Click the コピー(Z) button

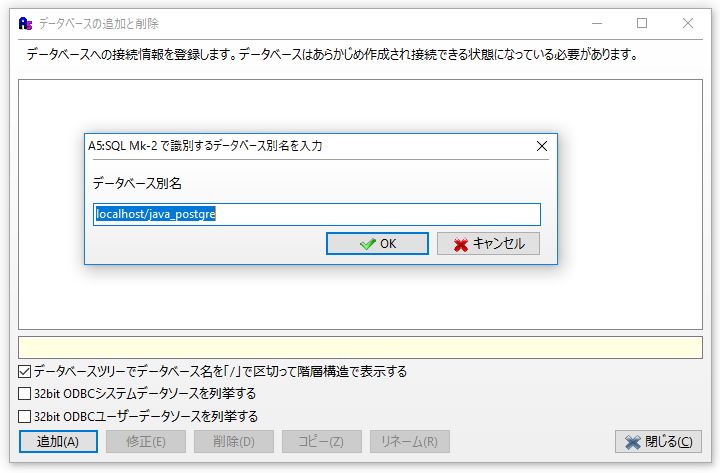[321, 441]
